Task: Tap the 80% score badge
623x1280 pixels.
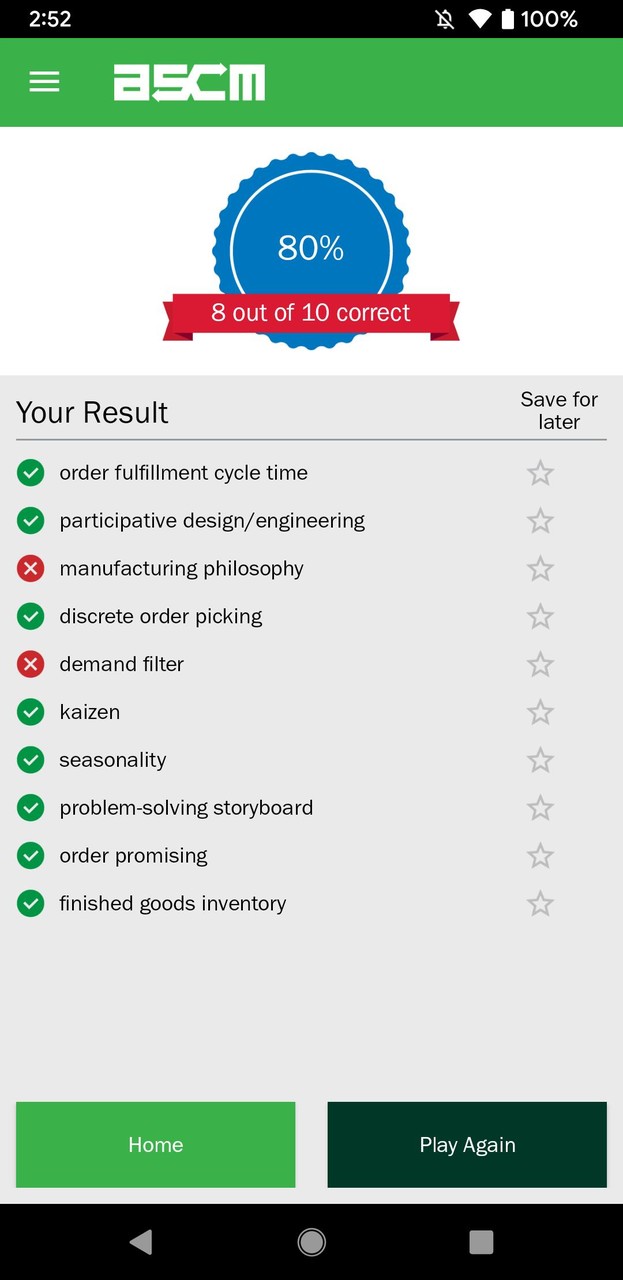Action: click(311, 248)
